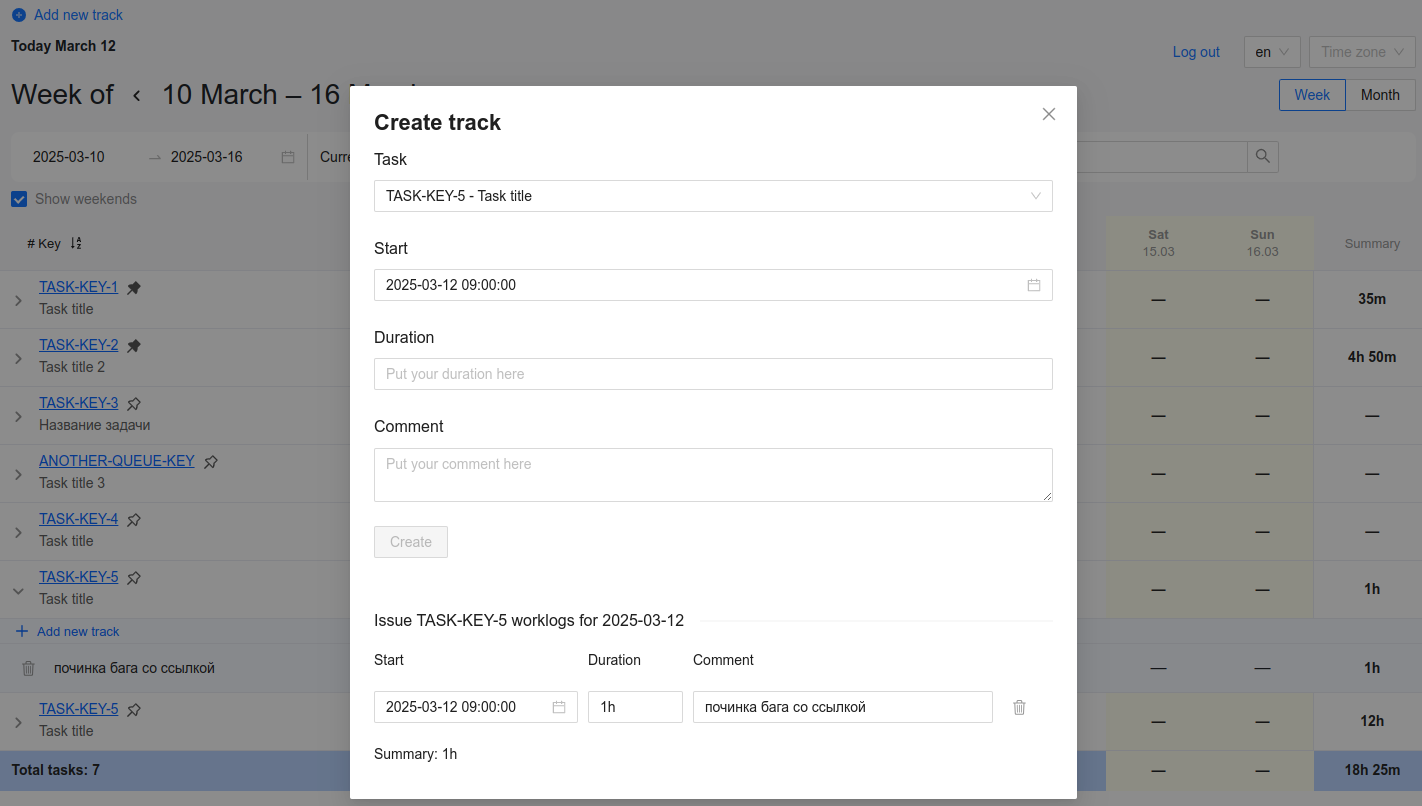
Task: Open calendar icon in the worklog Start field
Action: 559,707
